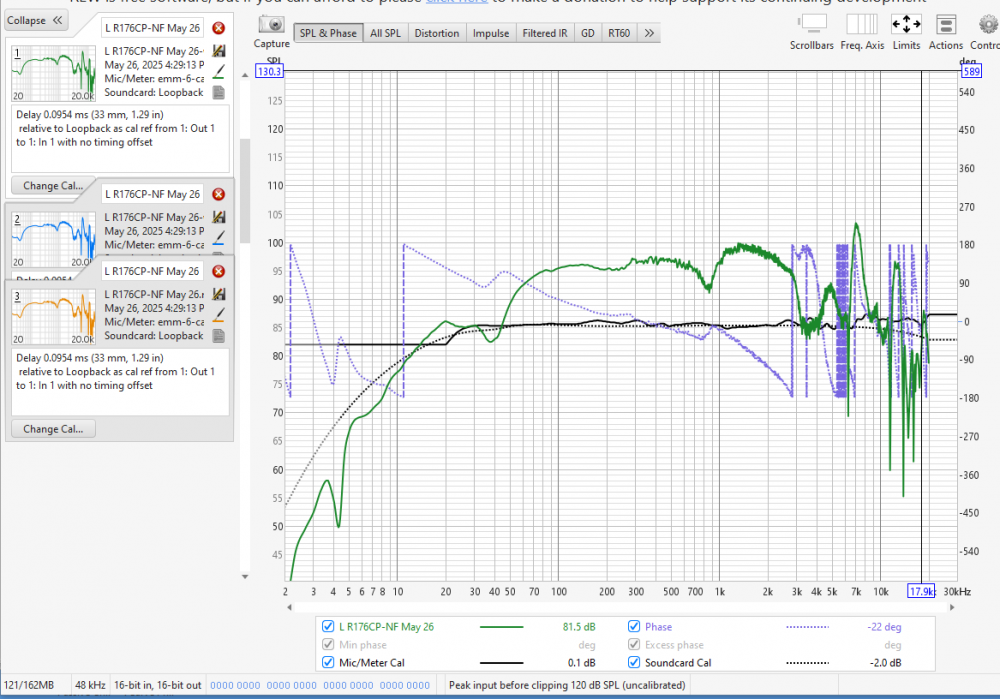Open graph Controls gear icon
This screenshot has width=1000, height=699.
tap(984, 25)
